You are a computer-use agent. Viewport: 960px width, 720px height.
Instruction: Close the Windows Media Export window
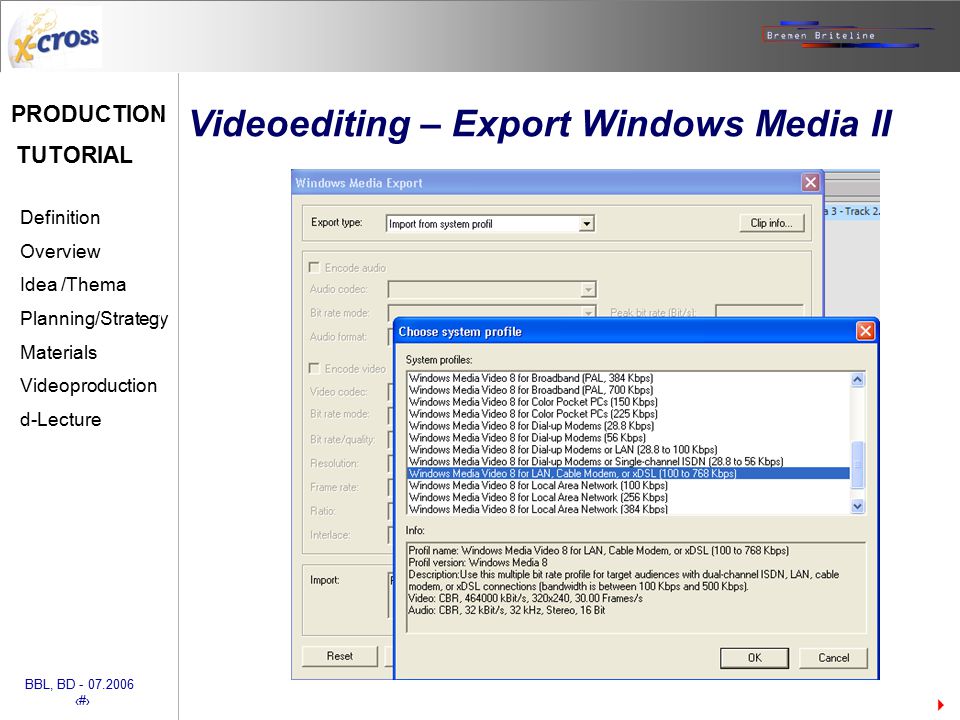(x=811, y=182)
